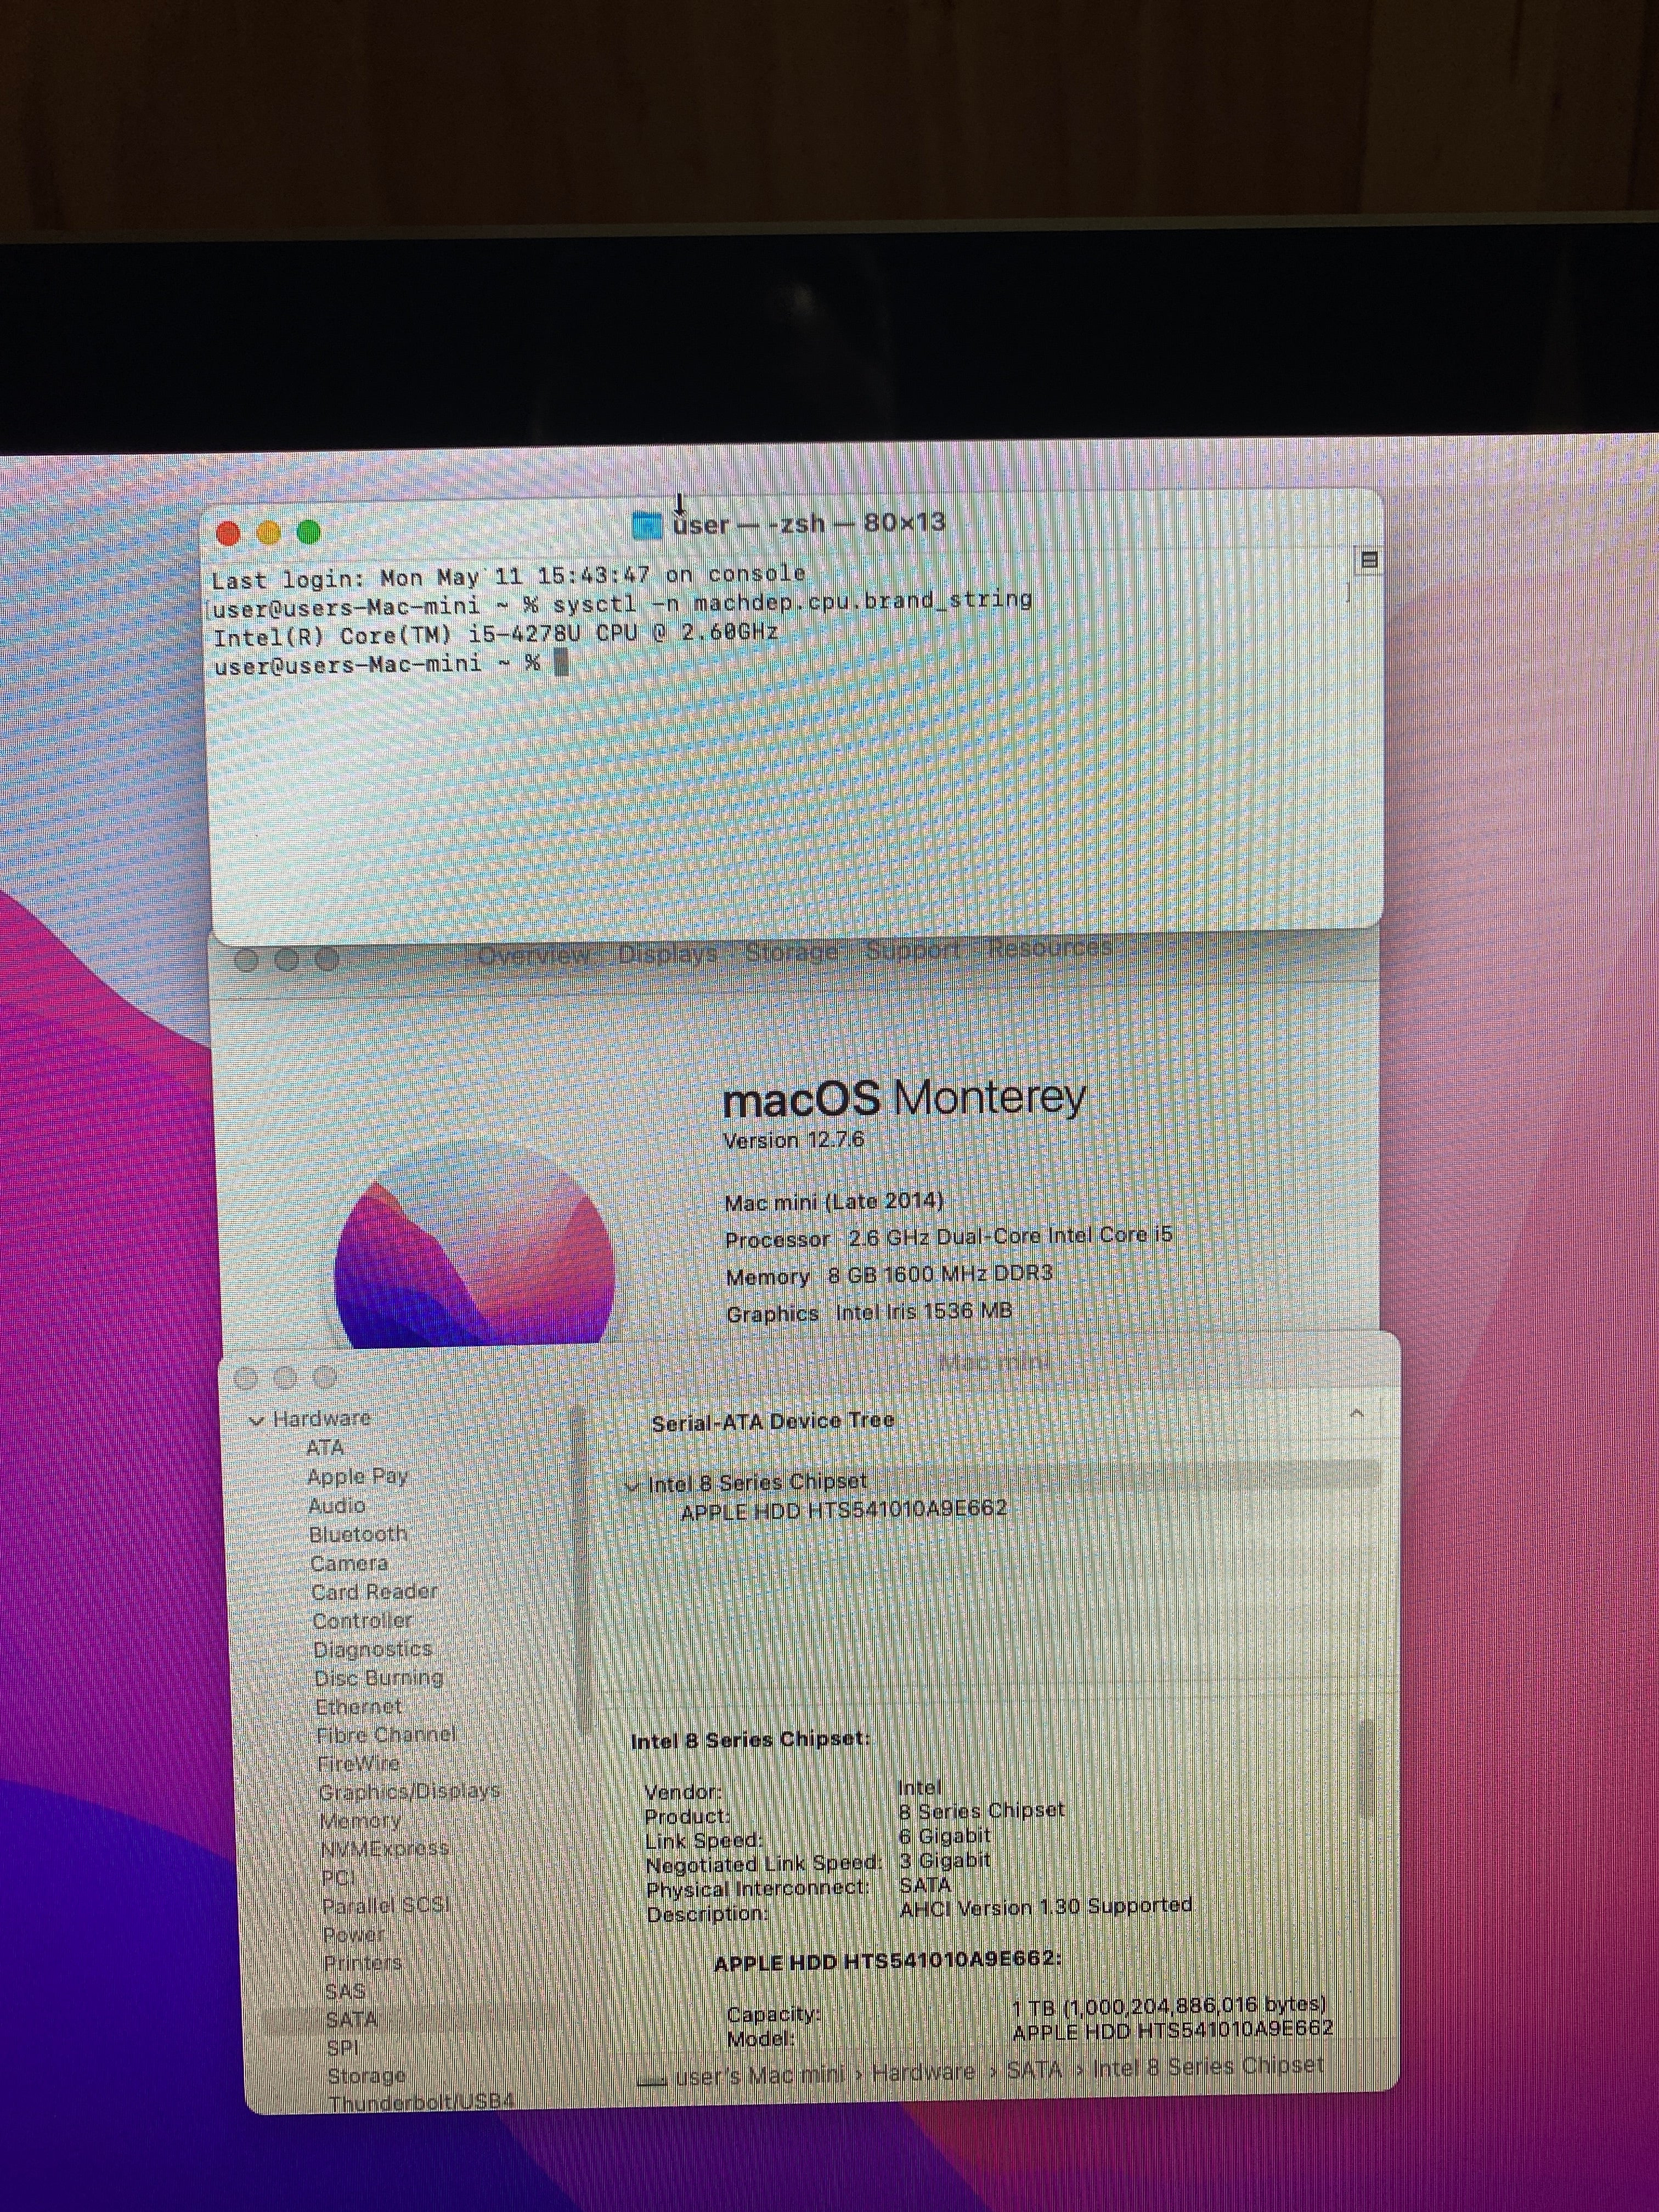Click the Terminal scrollback marker icon at right
The width and height of the screenshot is (1659, 2212).
(x=1369, y=560)
